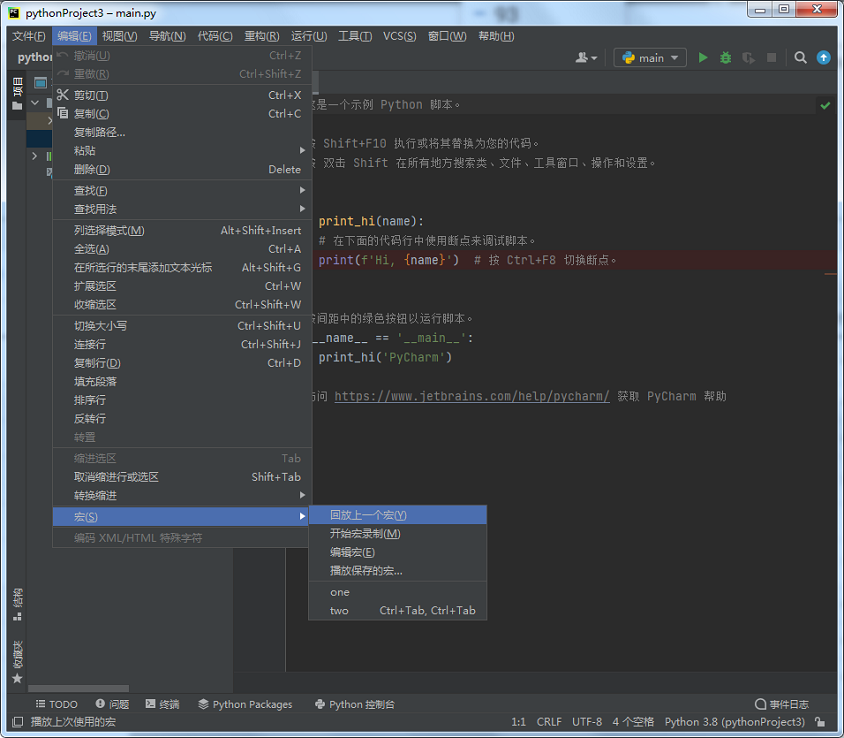The image size is (844, 738).
Task: Click the Python 3.8 interpreter status
Action: coord(735,722)
